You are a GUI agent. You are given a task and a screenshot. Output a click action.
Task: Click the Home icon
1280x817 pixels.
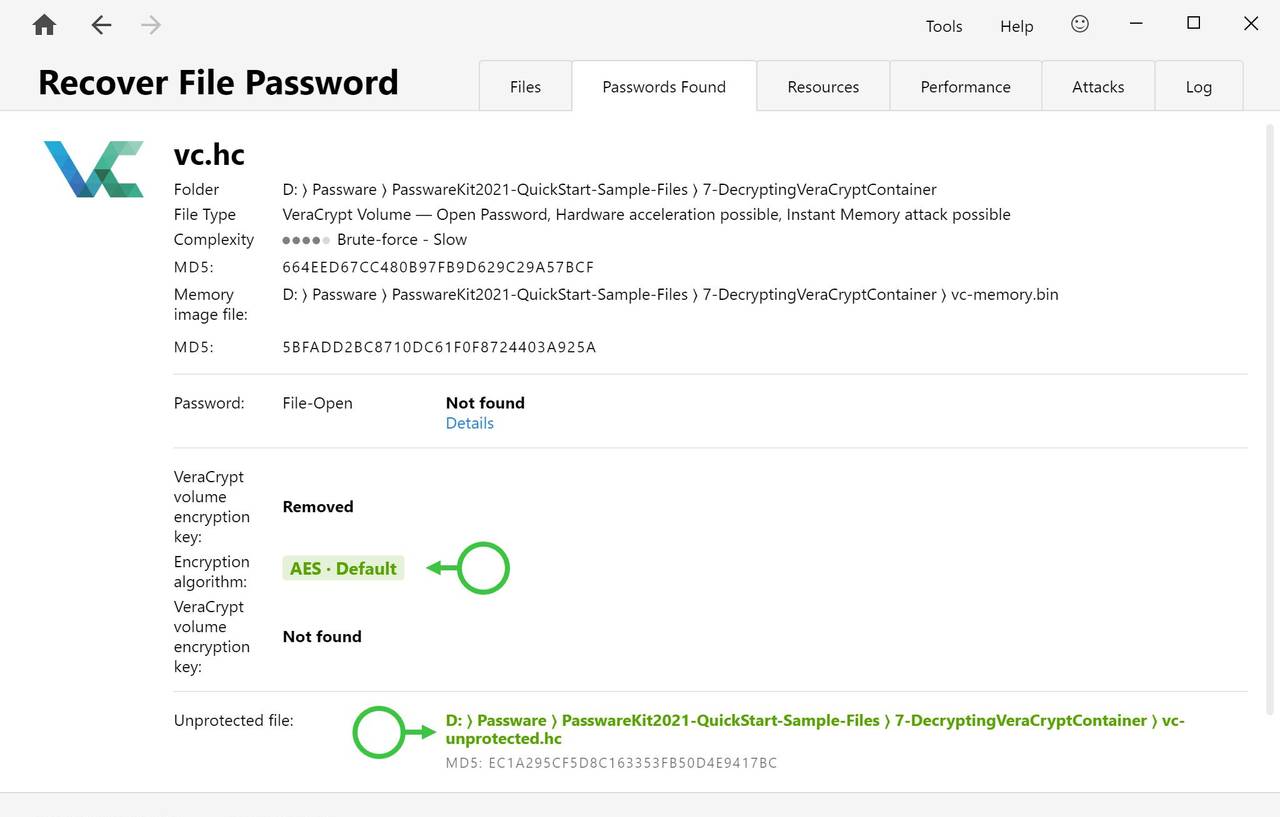pyautogui.click(x=42, y=24)
